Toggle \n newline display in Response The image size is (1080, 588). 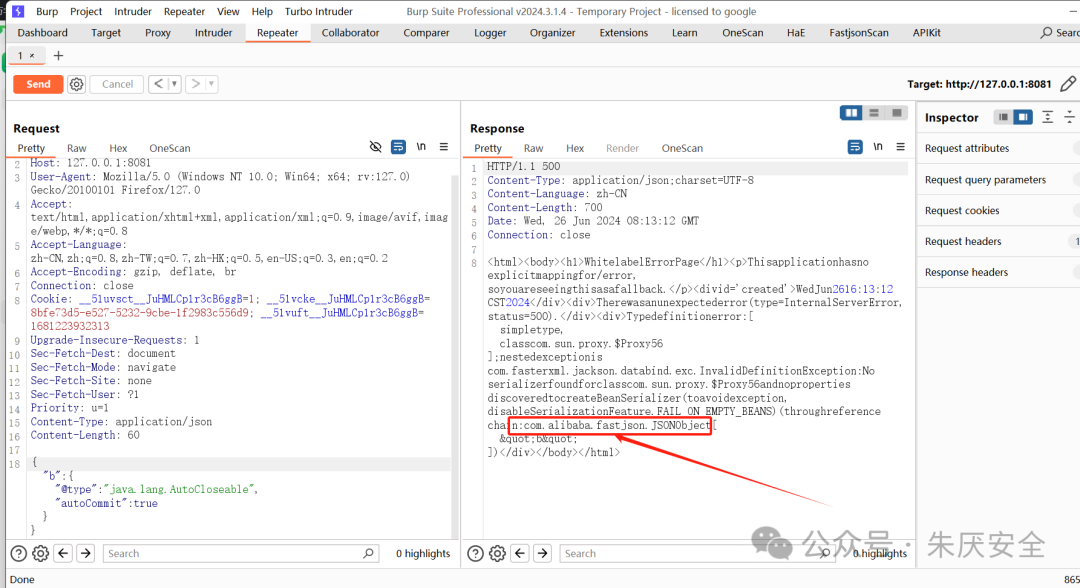(x=878, y=147)
